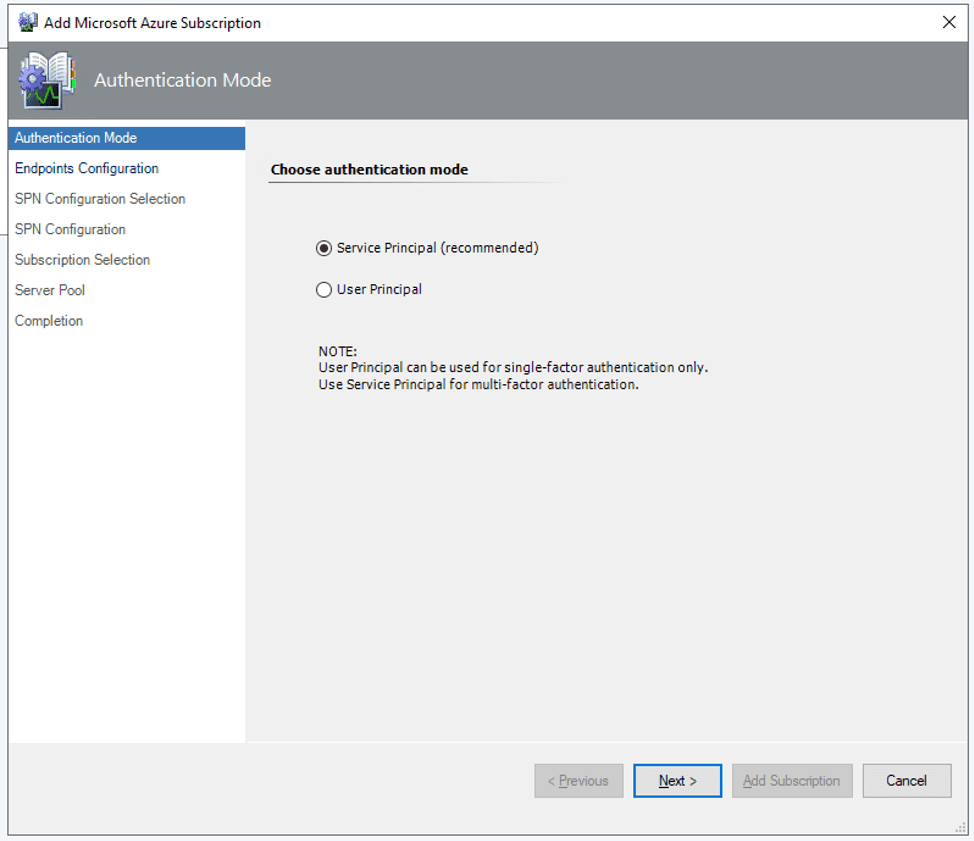Viewport: 974px width, 841px height.
Task: Close the Add Microsoft Azure Subscription dialog
Action: [x=949, y=22]
